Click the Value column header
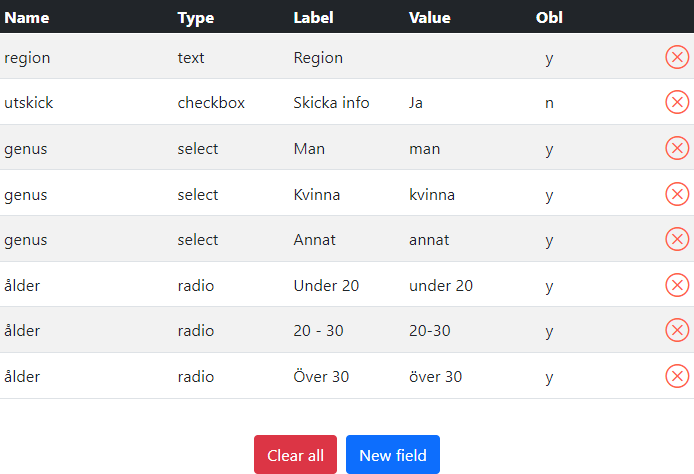 (x=430, y=17)
